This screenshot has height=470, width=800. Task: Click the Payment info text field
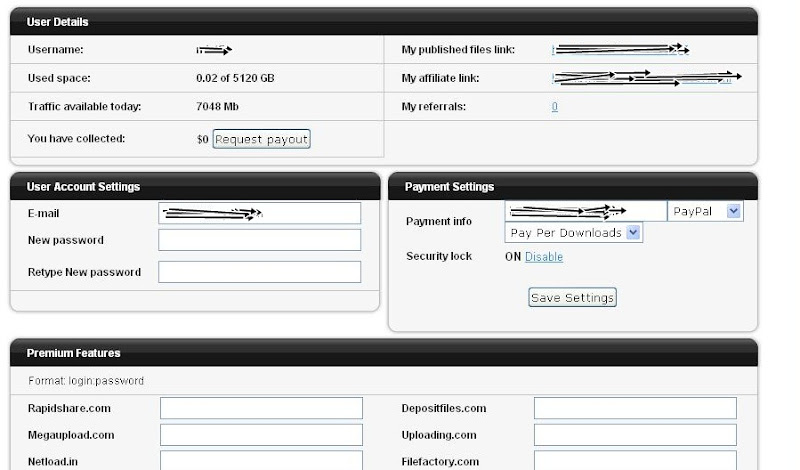[586, 211]
